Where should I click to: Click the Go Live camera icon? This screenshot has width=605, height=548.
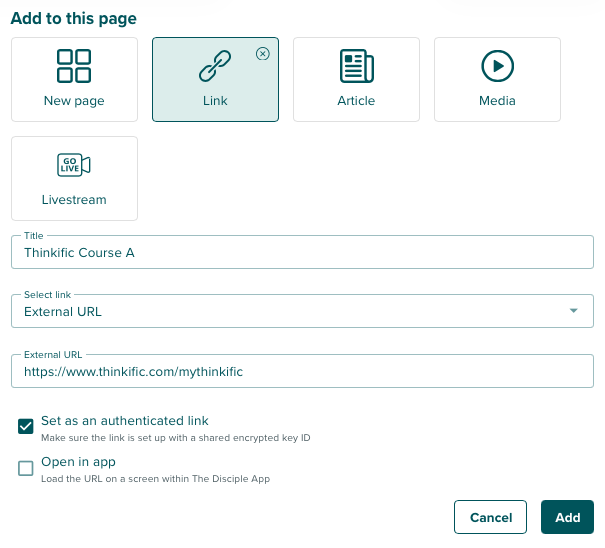point(74,165)
